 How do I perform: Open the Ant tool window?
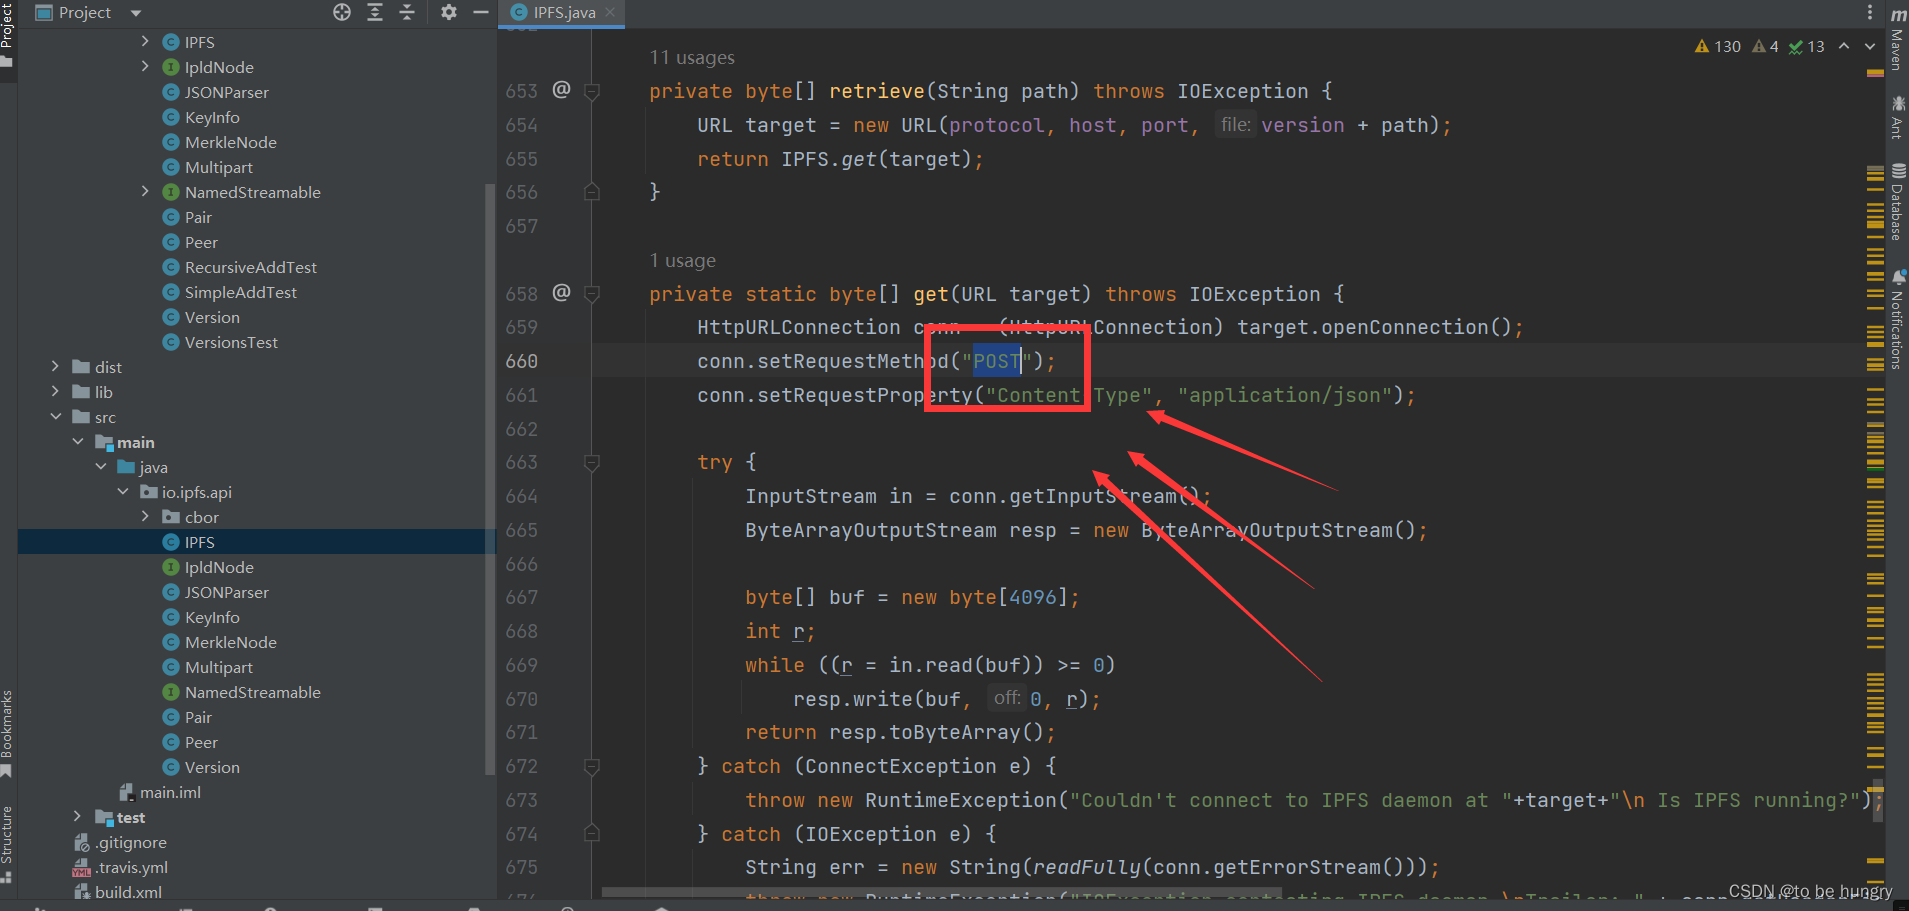click(1897, 117)
